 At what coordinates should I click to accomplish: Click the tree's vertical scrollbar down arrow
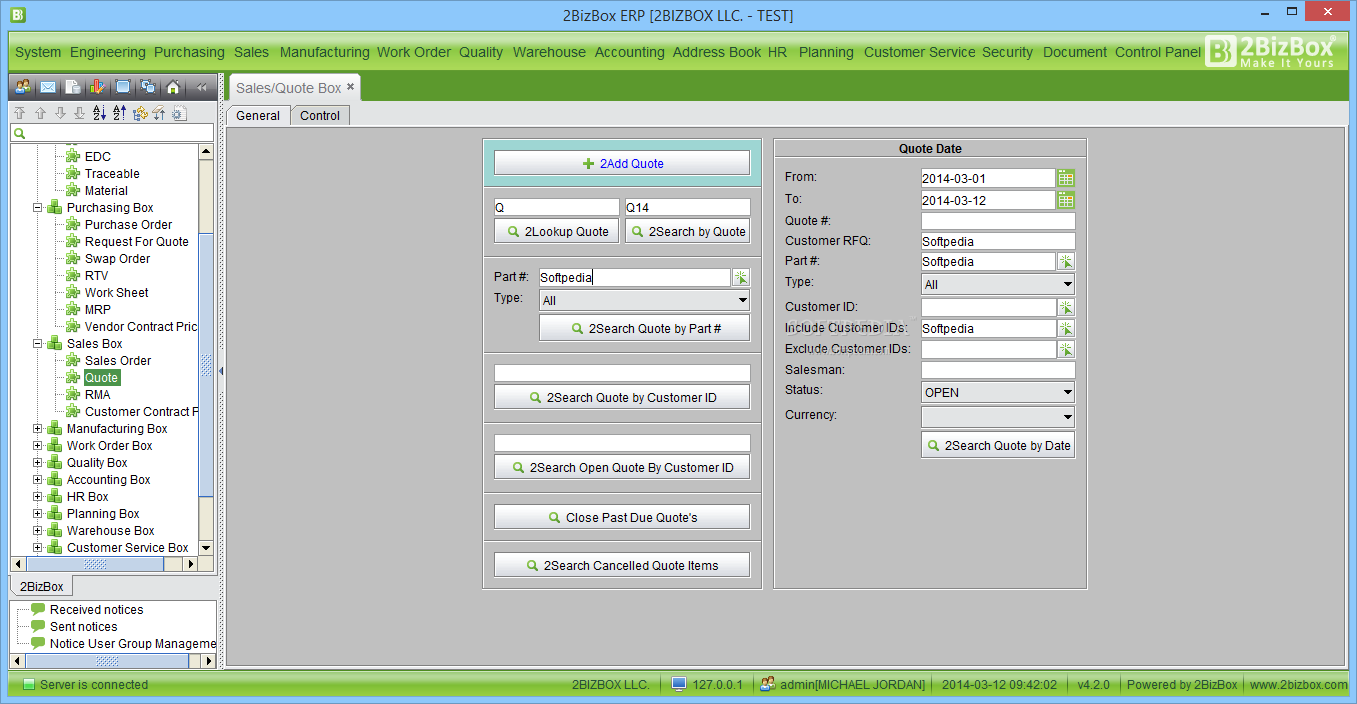pyautogui.click(x=206, y=548)
